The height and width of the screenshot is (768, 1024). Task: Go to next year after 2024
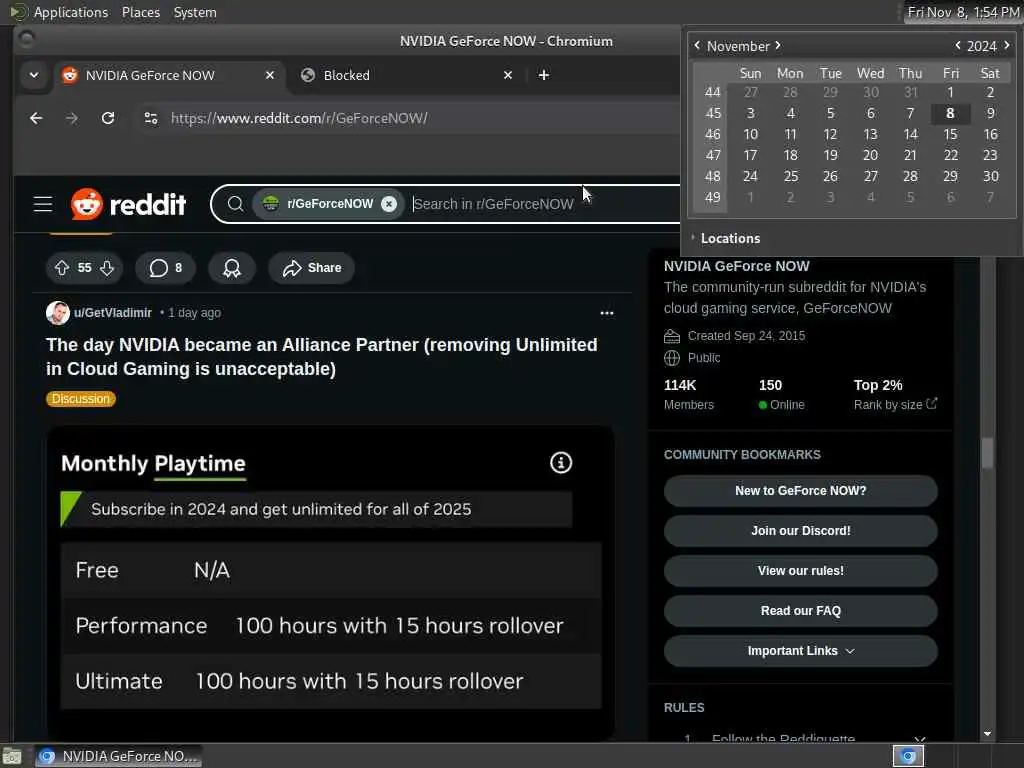click(x=1006, y=45)
